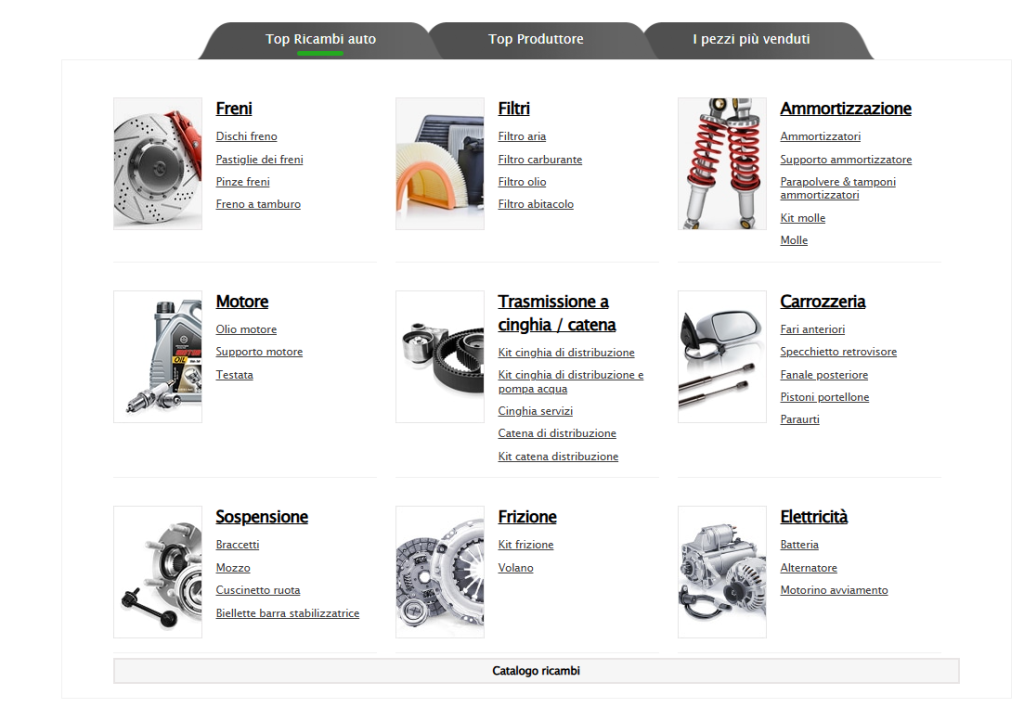Open the Ammortizzazione category heading

[x=846, y=108]
